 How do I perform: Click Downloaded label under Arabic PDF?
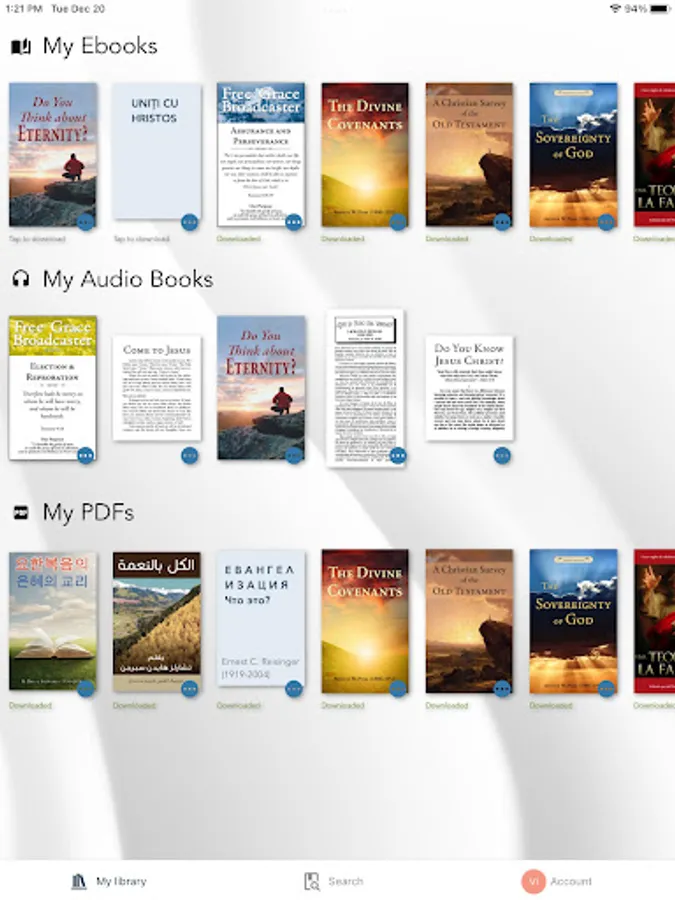pos(134,705)
